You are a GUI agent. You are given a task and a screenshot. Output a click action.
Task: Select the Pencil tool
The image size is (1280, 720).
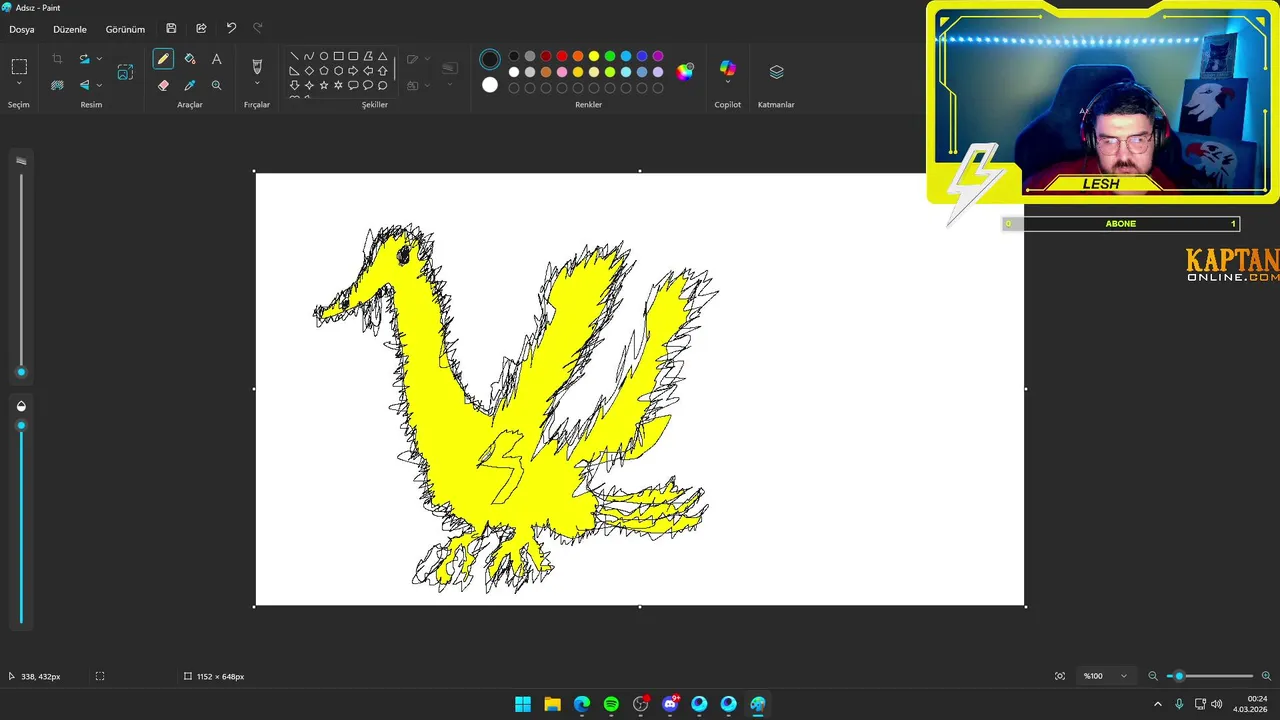pyautogui.click(x=163, y=59)
